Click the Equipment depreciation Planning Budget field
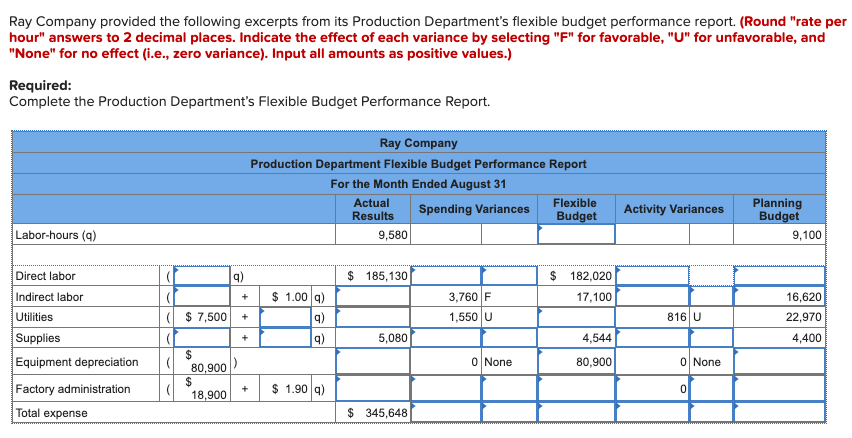852x438 pixels. pyautogui.click(x=779, y=361)
